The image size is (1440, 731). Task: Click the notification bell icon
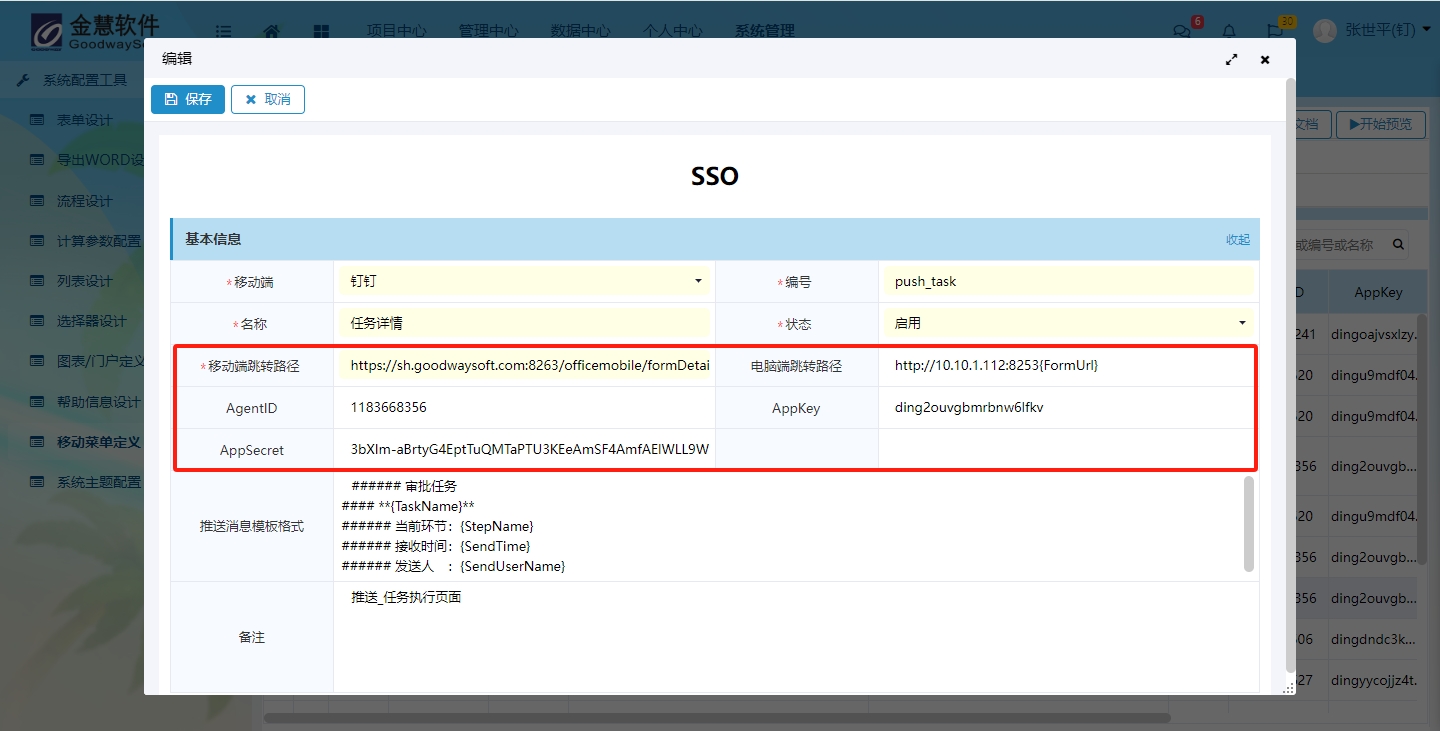click(x=1229, y=31)
